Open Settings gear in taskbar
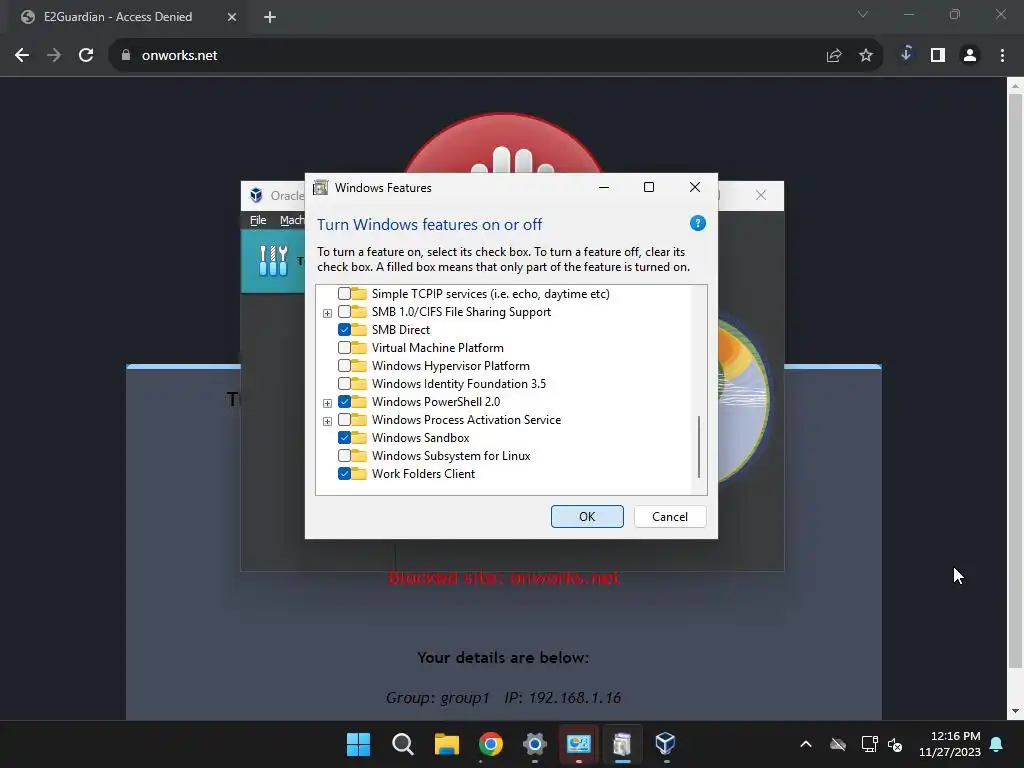 (534, 744)
